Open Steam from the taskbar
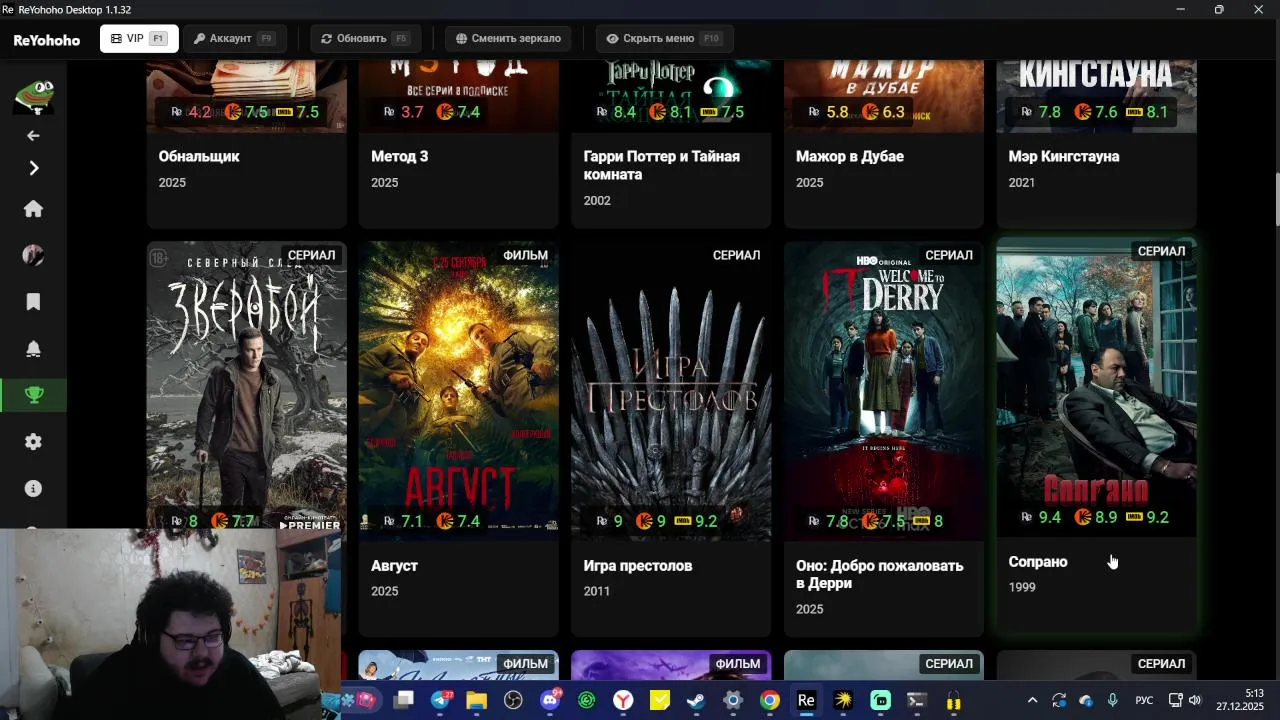The height and width of the screenshot is (720, 1280). tap(696, 701)
